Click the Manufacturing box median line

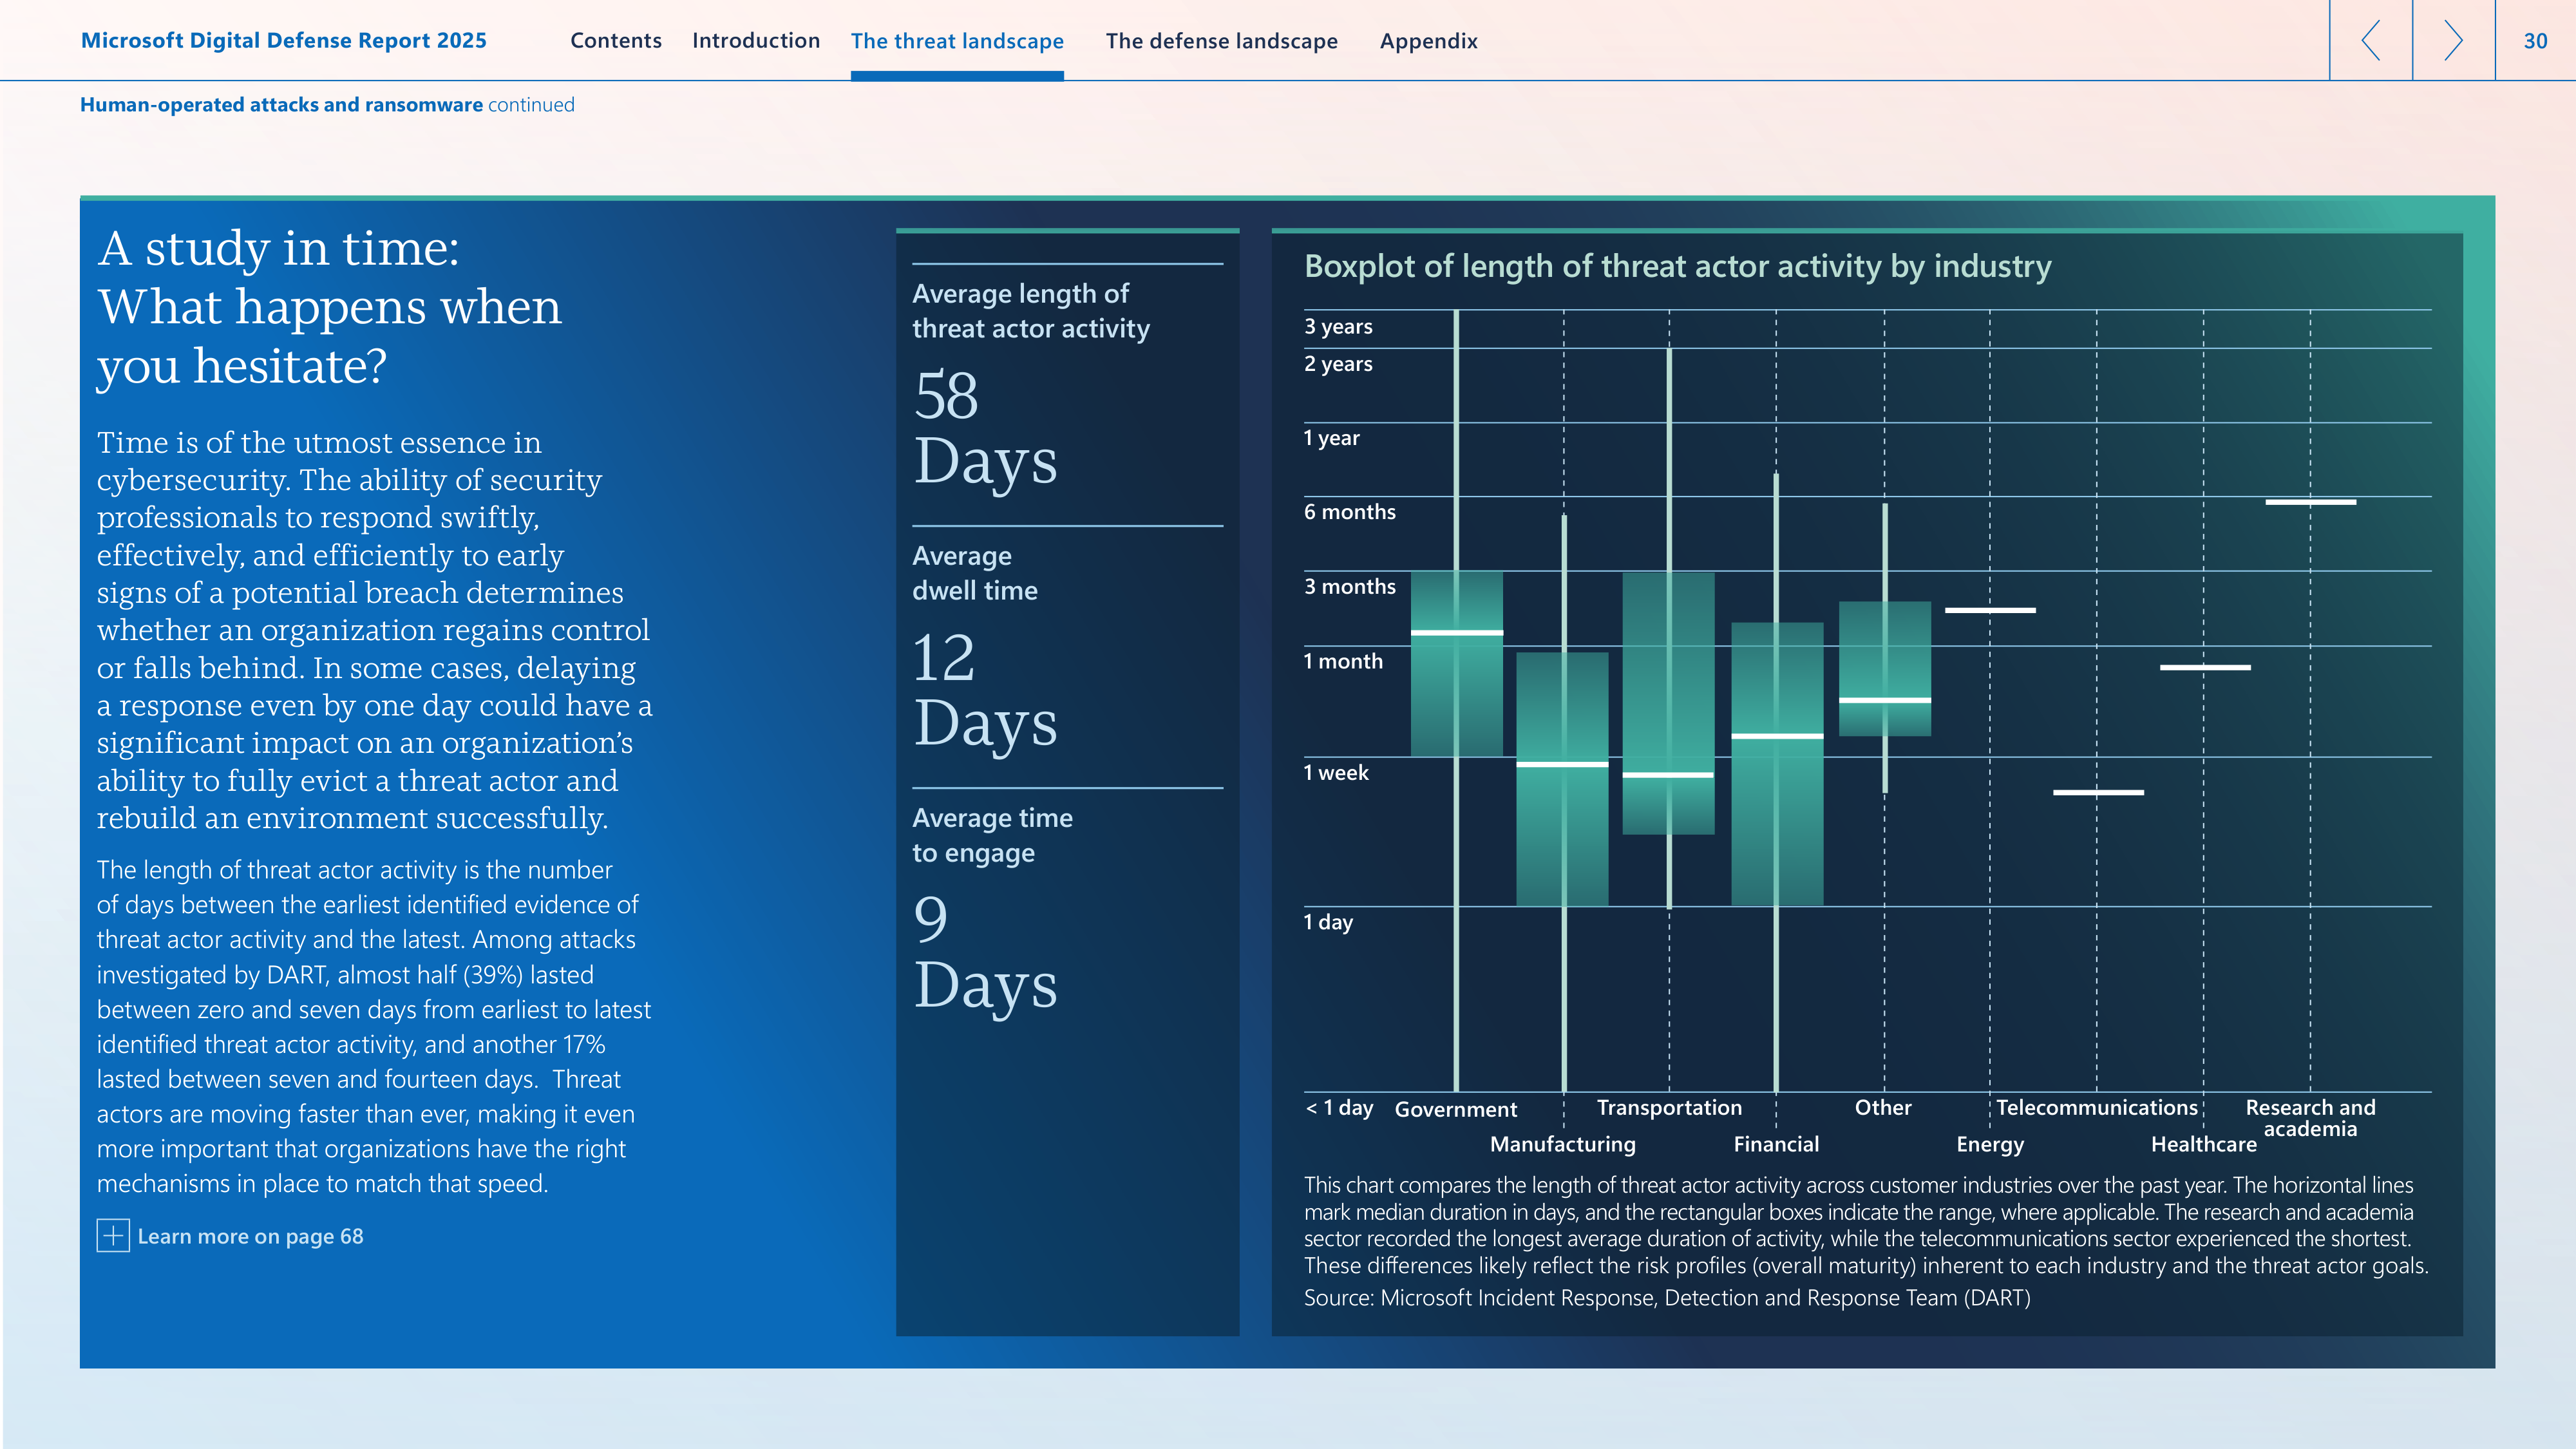point(1562,765)
